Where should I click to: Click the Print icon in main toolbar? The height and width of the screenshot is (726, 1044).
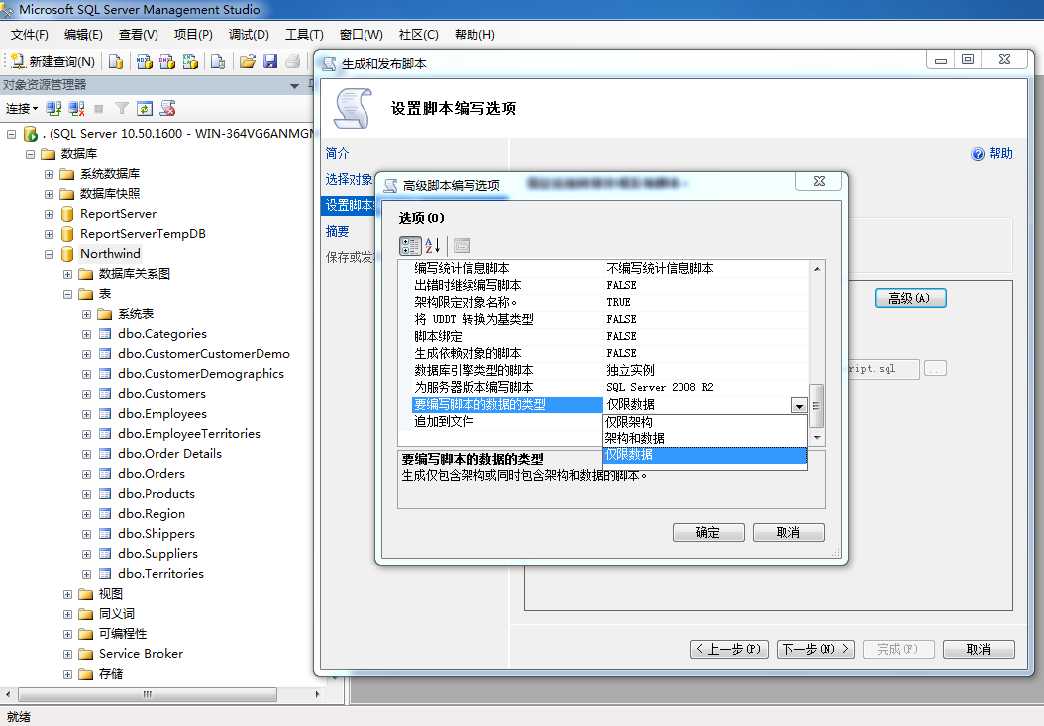pyautogui.click(x=292, y=61)
